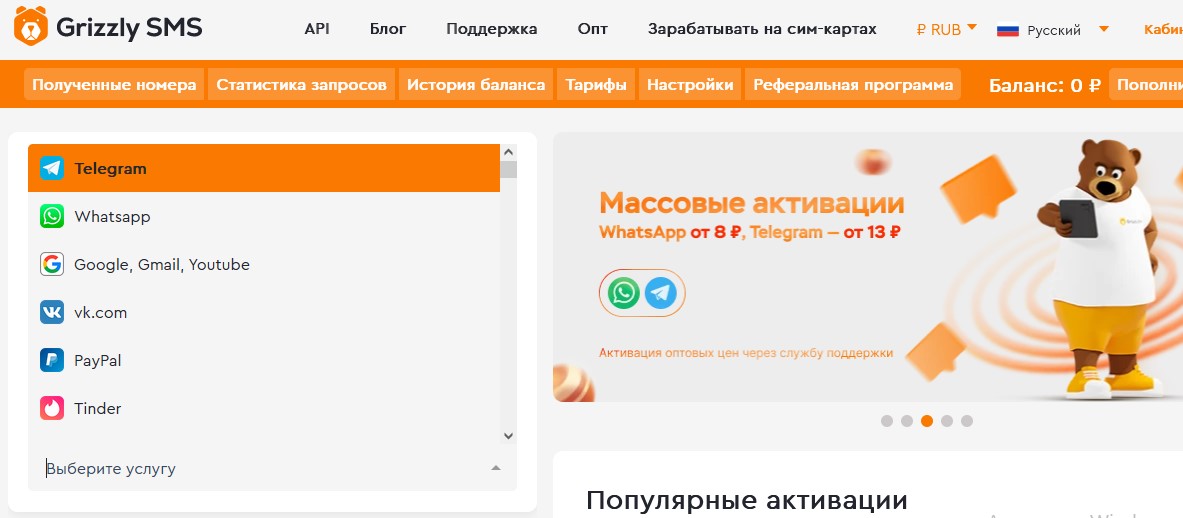Click the Google icon in service list

(x=52, y=265)
